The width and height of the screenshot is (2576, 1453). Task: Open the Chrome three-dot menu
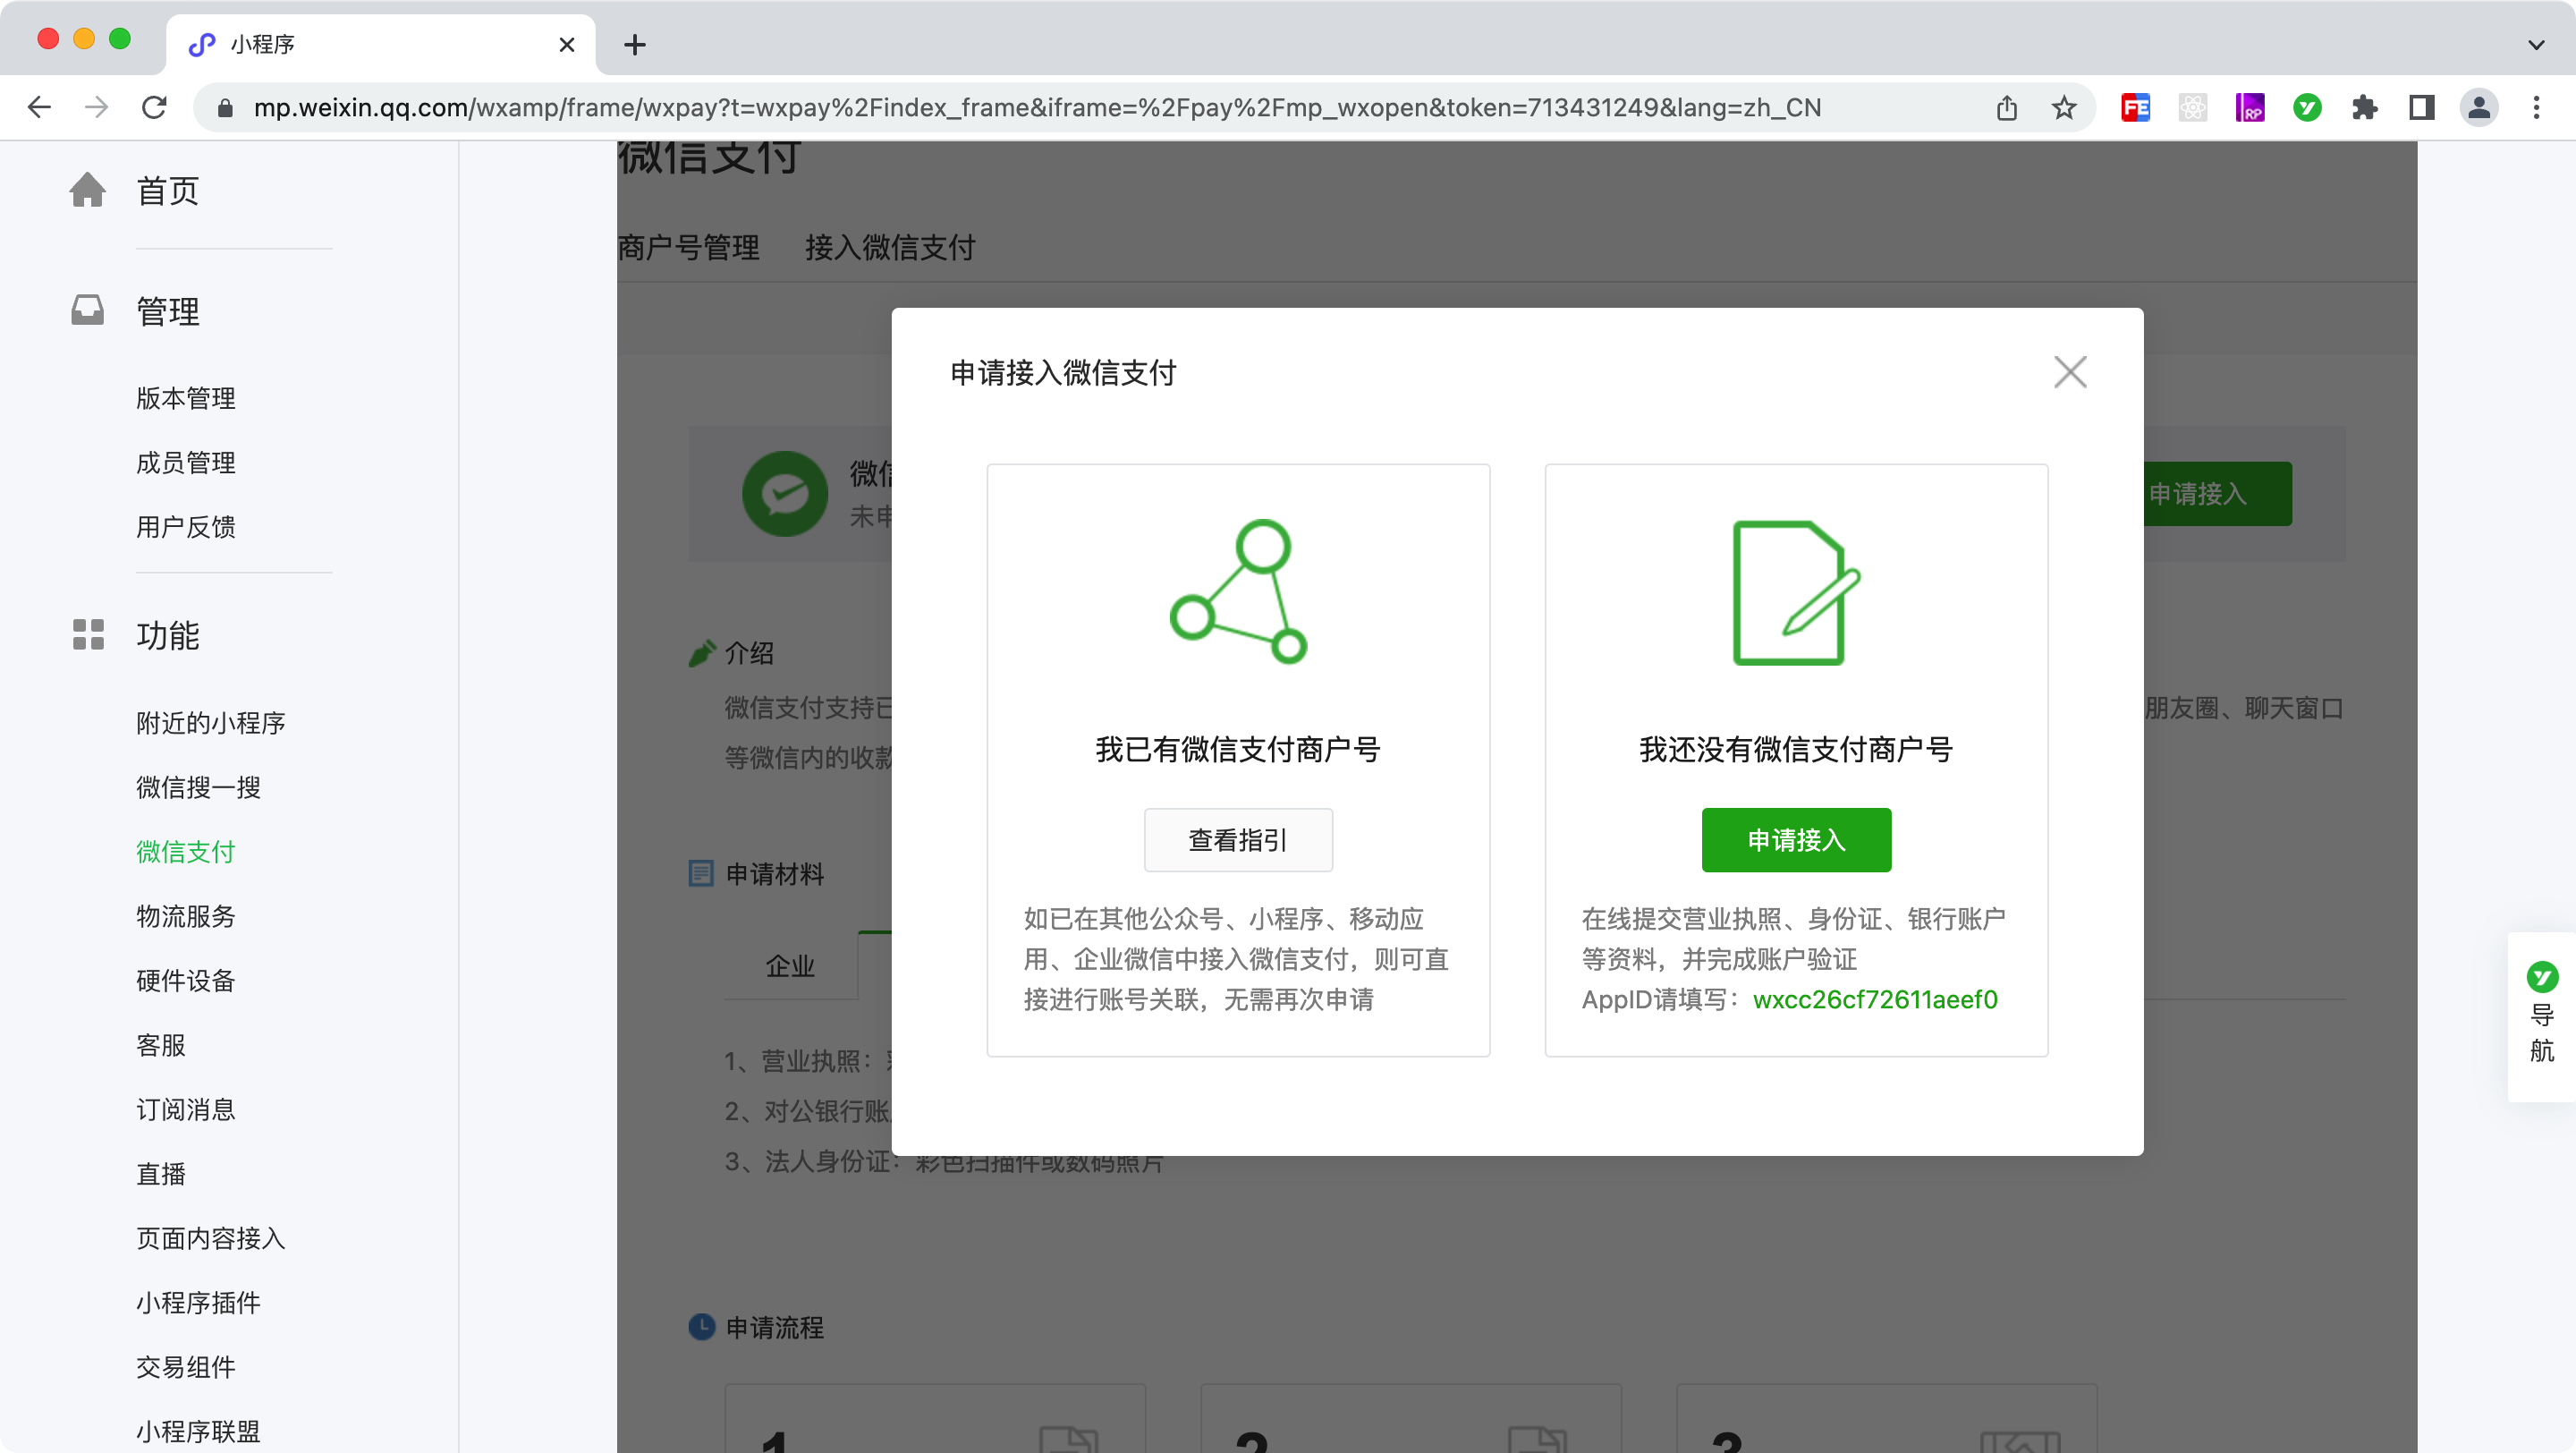[x=2536, y=108]
